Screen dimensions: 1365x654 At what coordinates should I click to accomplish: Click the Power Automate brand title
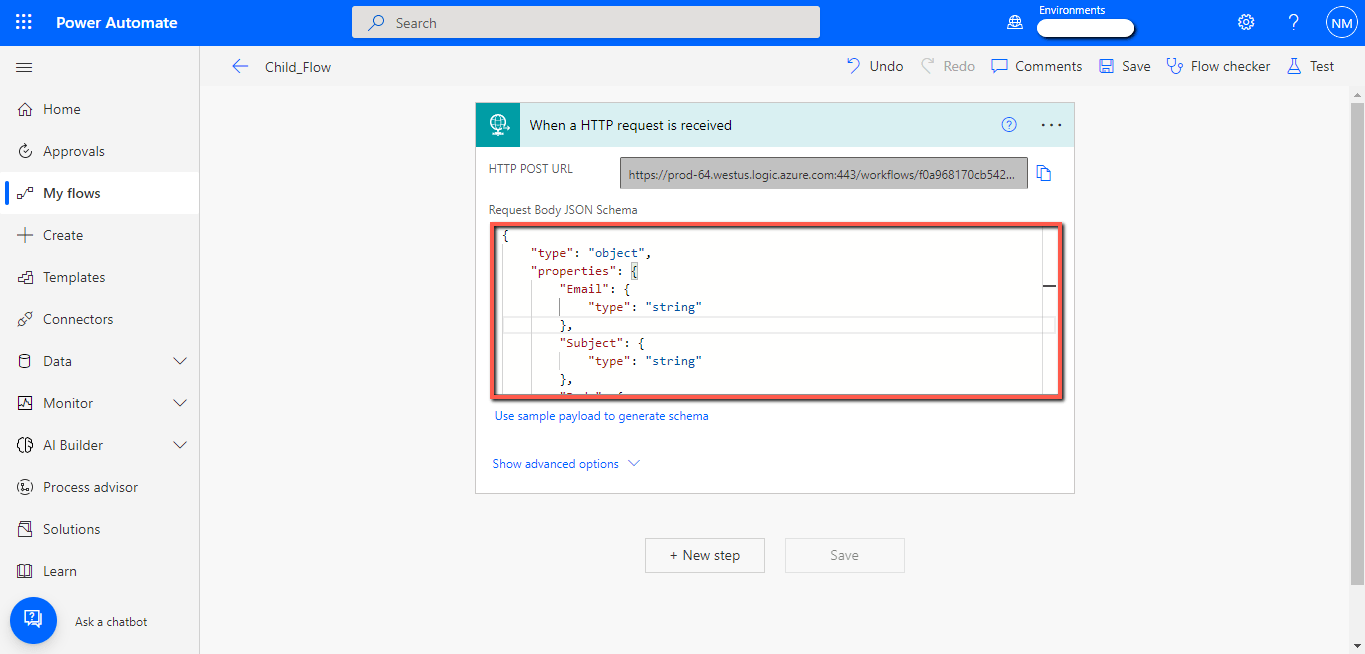pyautogui.click(x=117, y=22)
